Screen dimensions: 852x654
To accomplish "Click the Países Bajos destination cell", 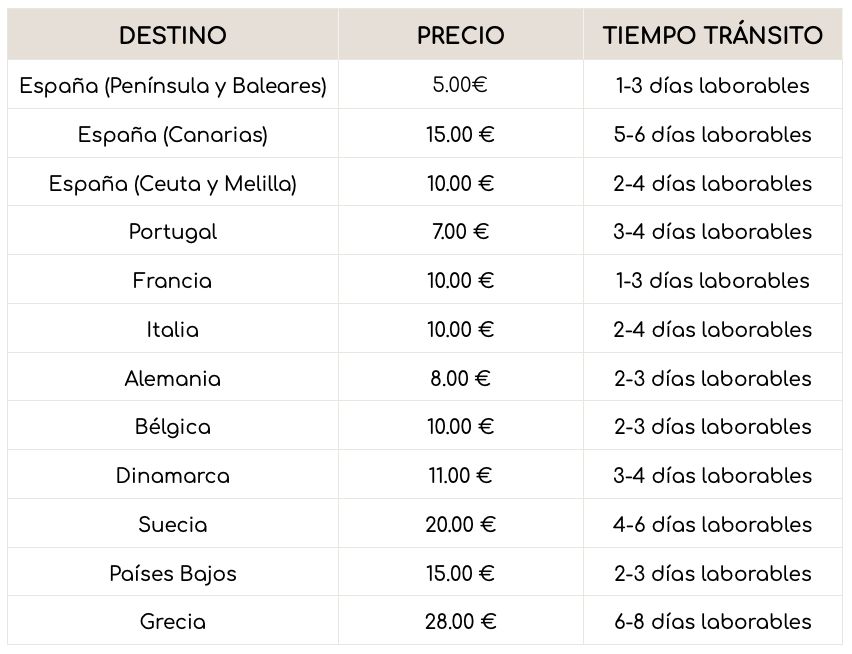I will 173,574.
